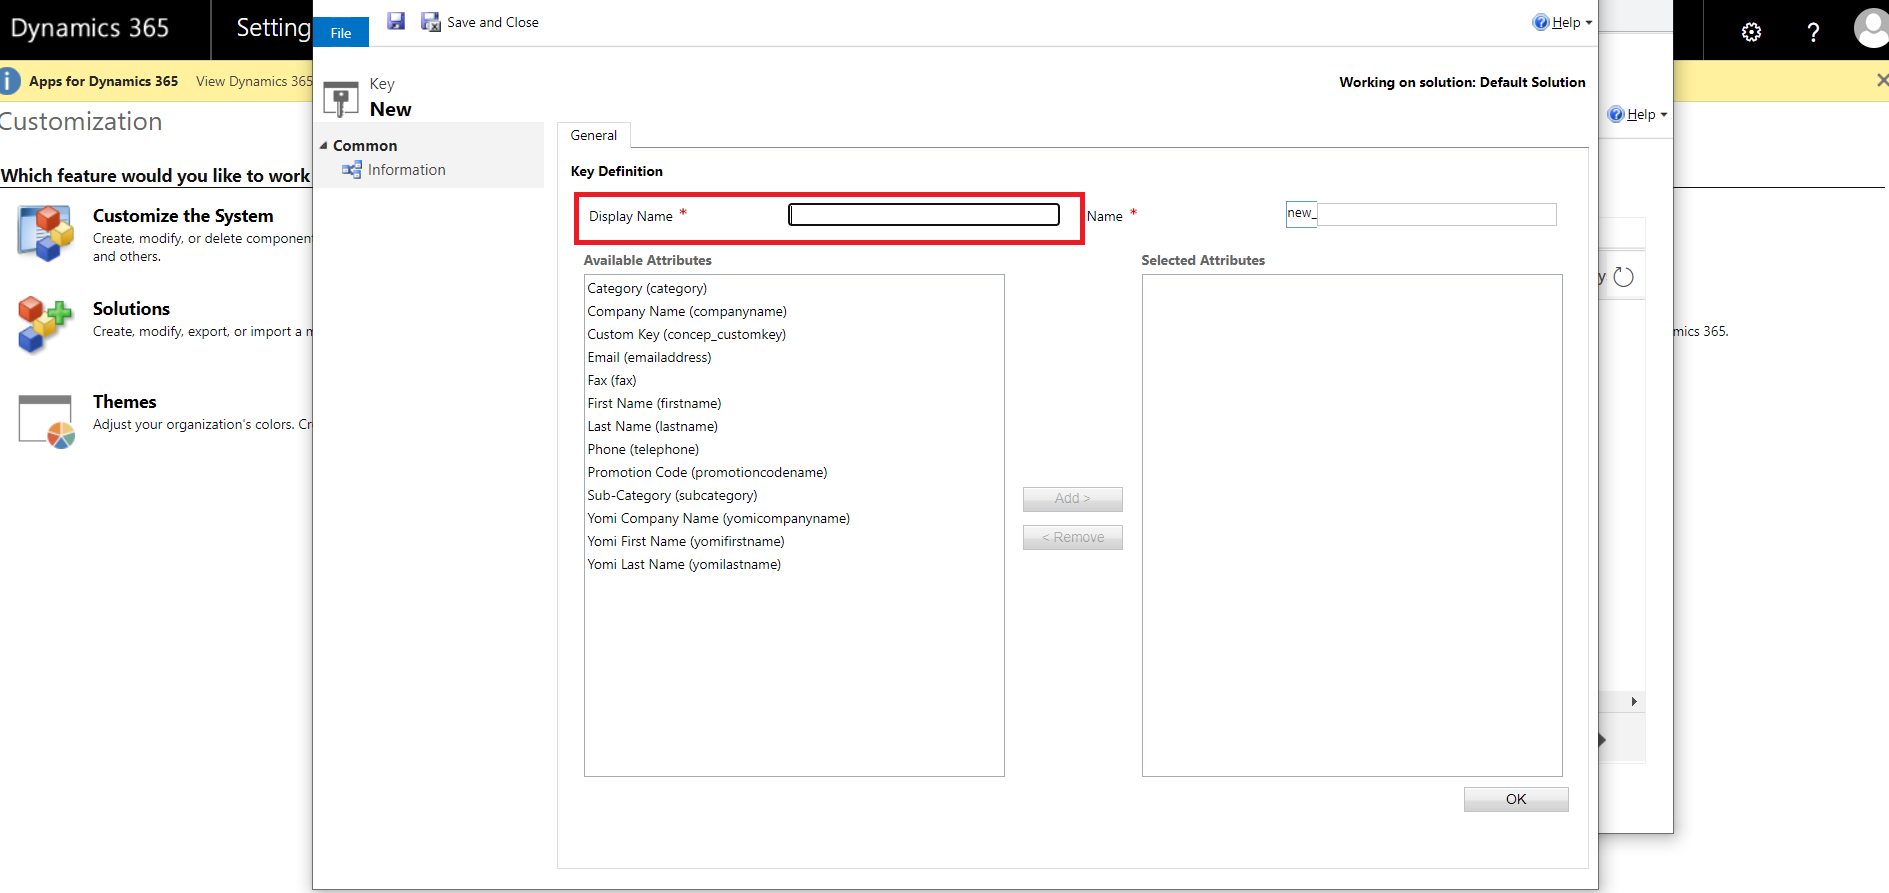The width and height of the screenshot is (1889, 893).
Task: Select Last Name (lastname) attribute
Action: click(652, 426)
